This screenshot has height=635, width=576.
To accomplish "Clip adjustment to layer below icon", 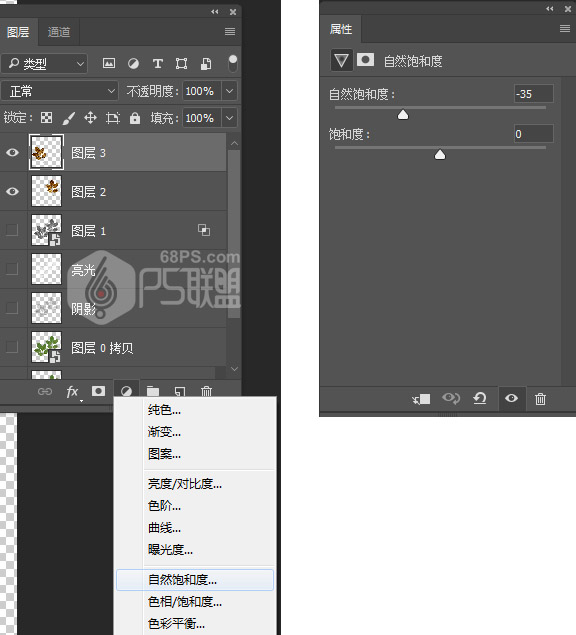I will [x=421, y=399].
